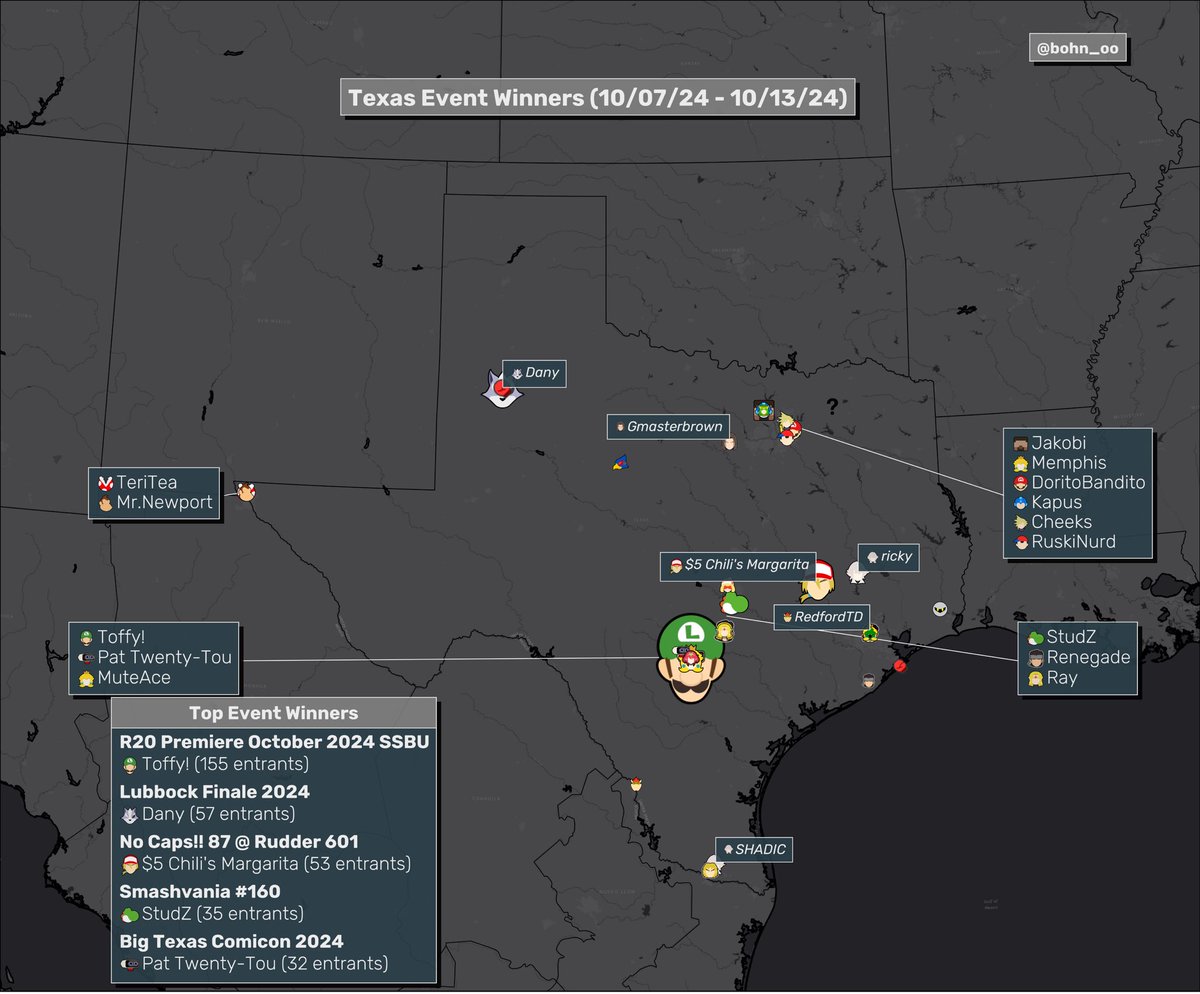Click the Texas Event Winners title banner

[x=597, y=98]
